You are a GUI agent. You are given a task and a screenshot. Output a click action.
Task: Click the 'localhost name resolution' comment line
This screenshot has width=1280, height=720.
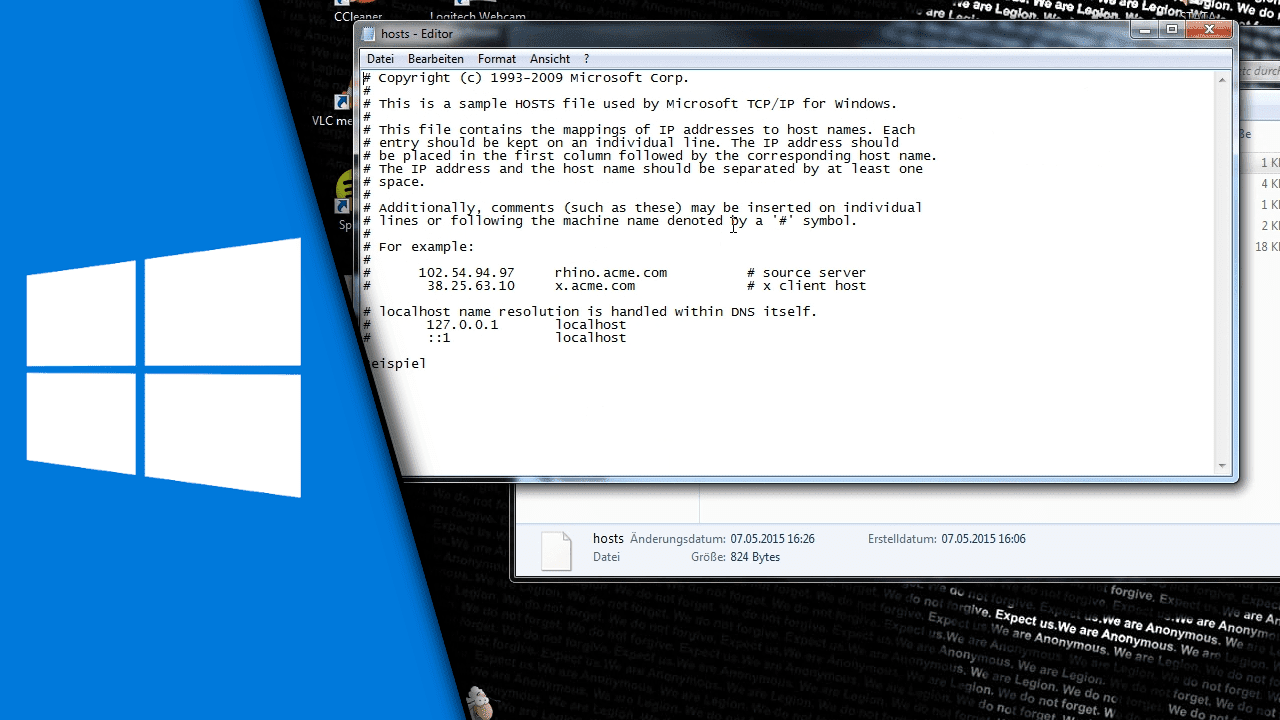click(x=590, y=312)
